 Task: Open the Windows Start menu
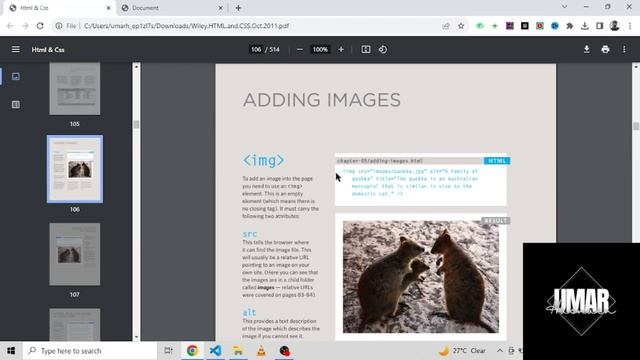click(11, 351)
